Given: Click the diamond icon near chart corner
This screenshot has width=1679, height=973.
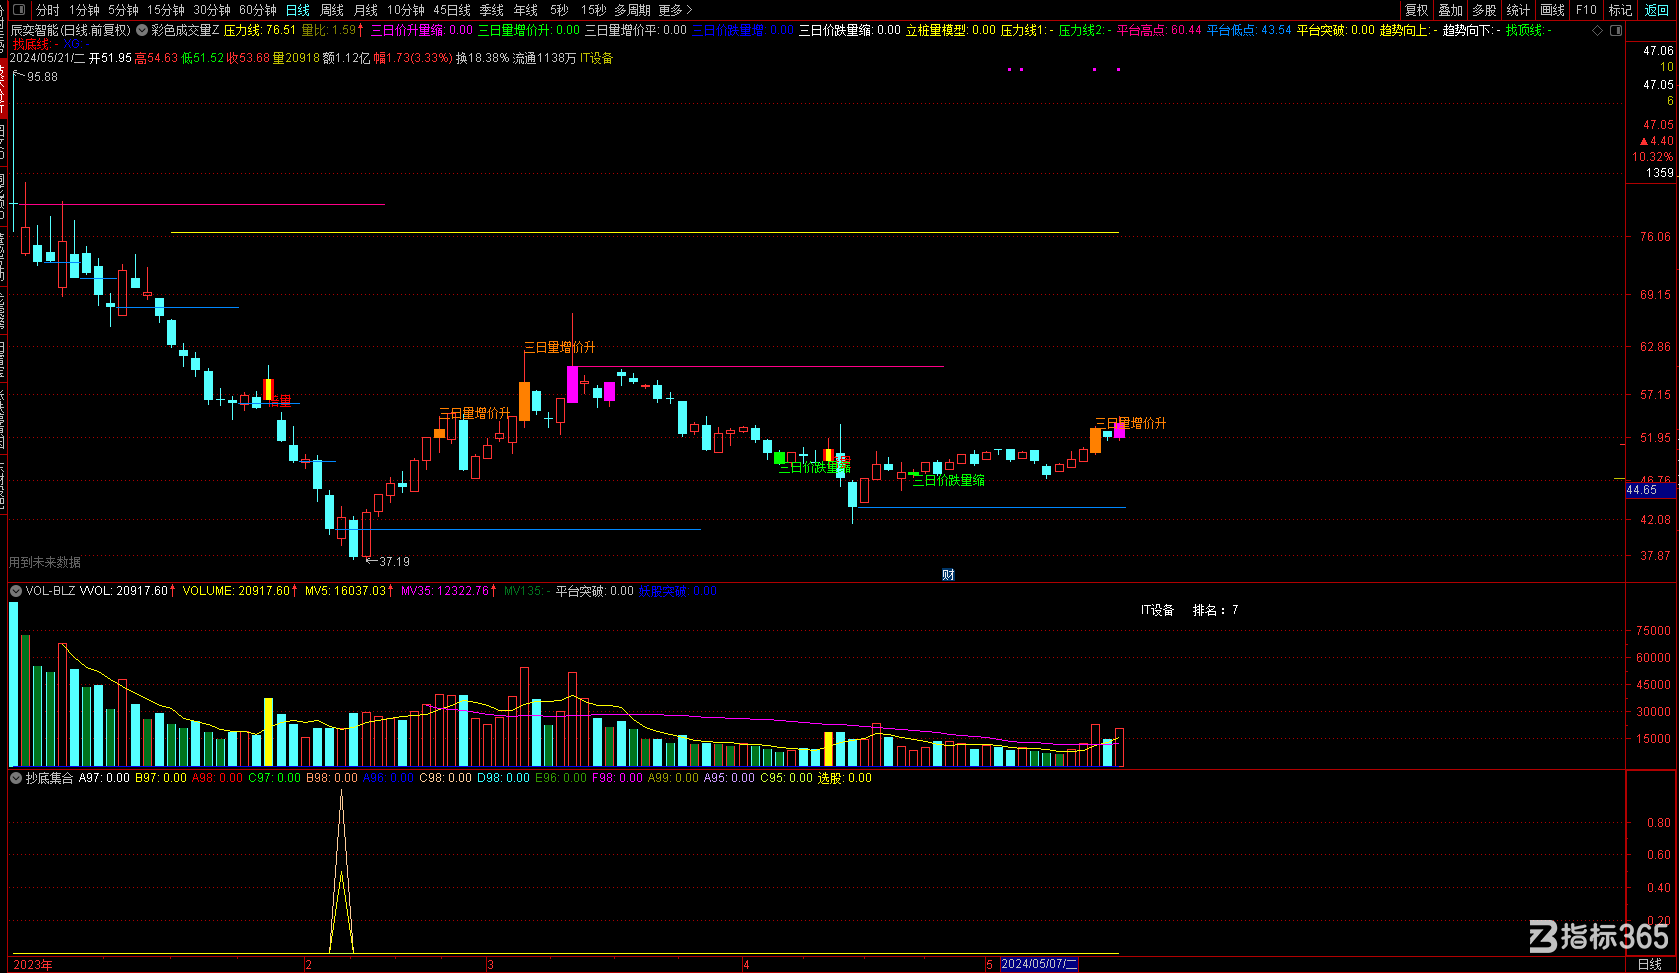Looking at the screenshot, I should tap(1597, 31).
